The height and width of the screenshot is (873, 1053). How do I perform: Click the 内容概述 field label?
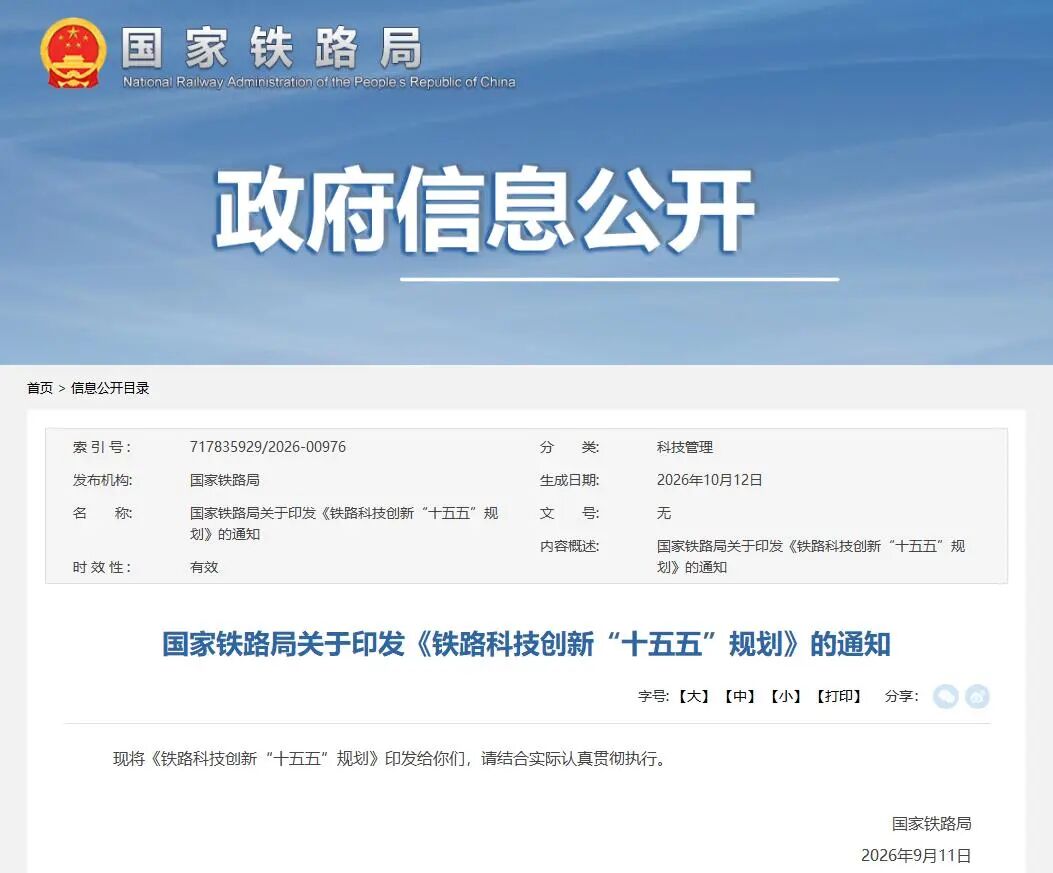pyautogui.click(x=569, y=546)
